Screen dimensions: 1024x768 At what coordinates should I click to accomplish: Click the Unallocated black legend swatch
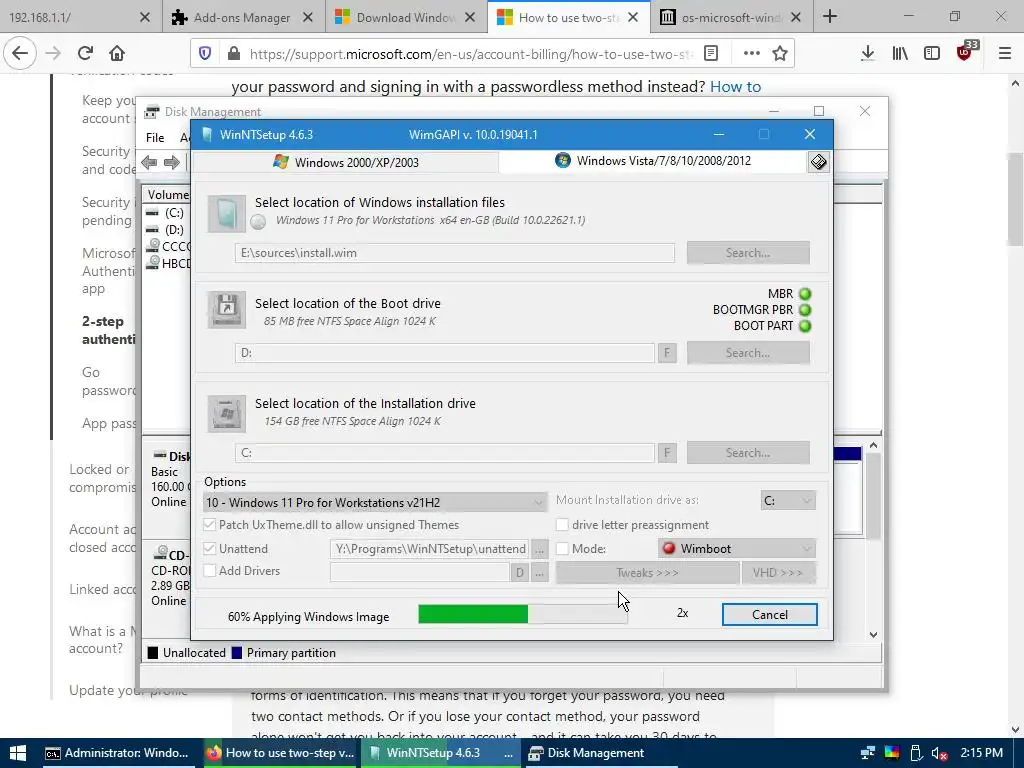(x=153, y=653)
